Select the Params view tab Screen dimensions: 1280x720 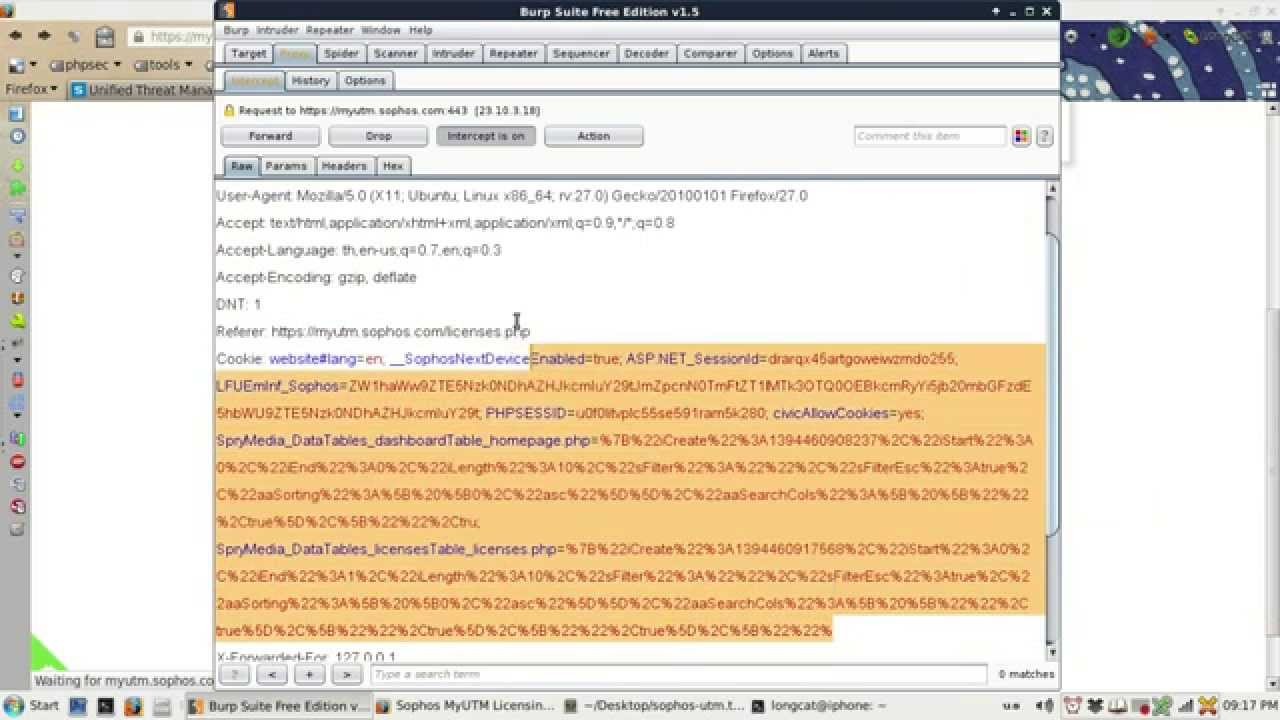coord(286,166)
